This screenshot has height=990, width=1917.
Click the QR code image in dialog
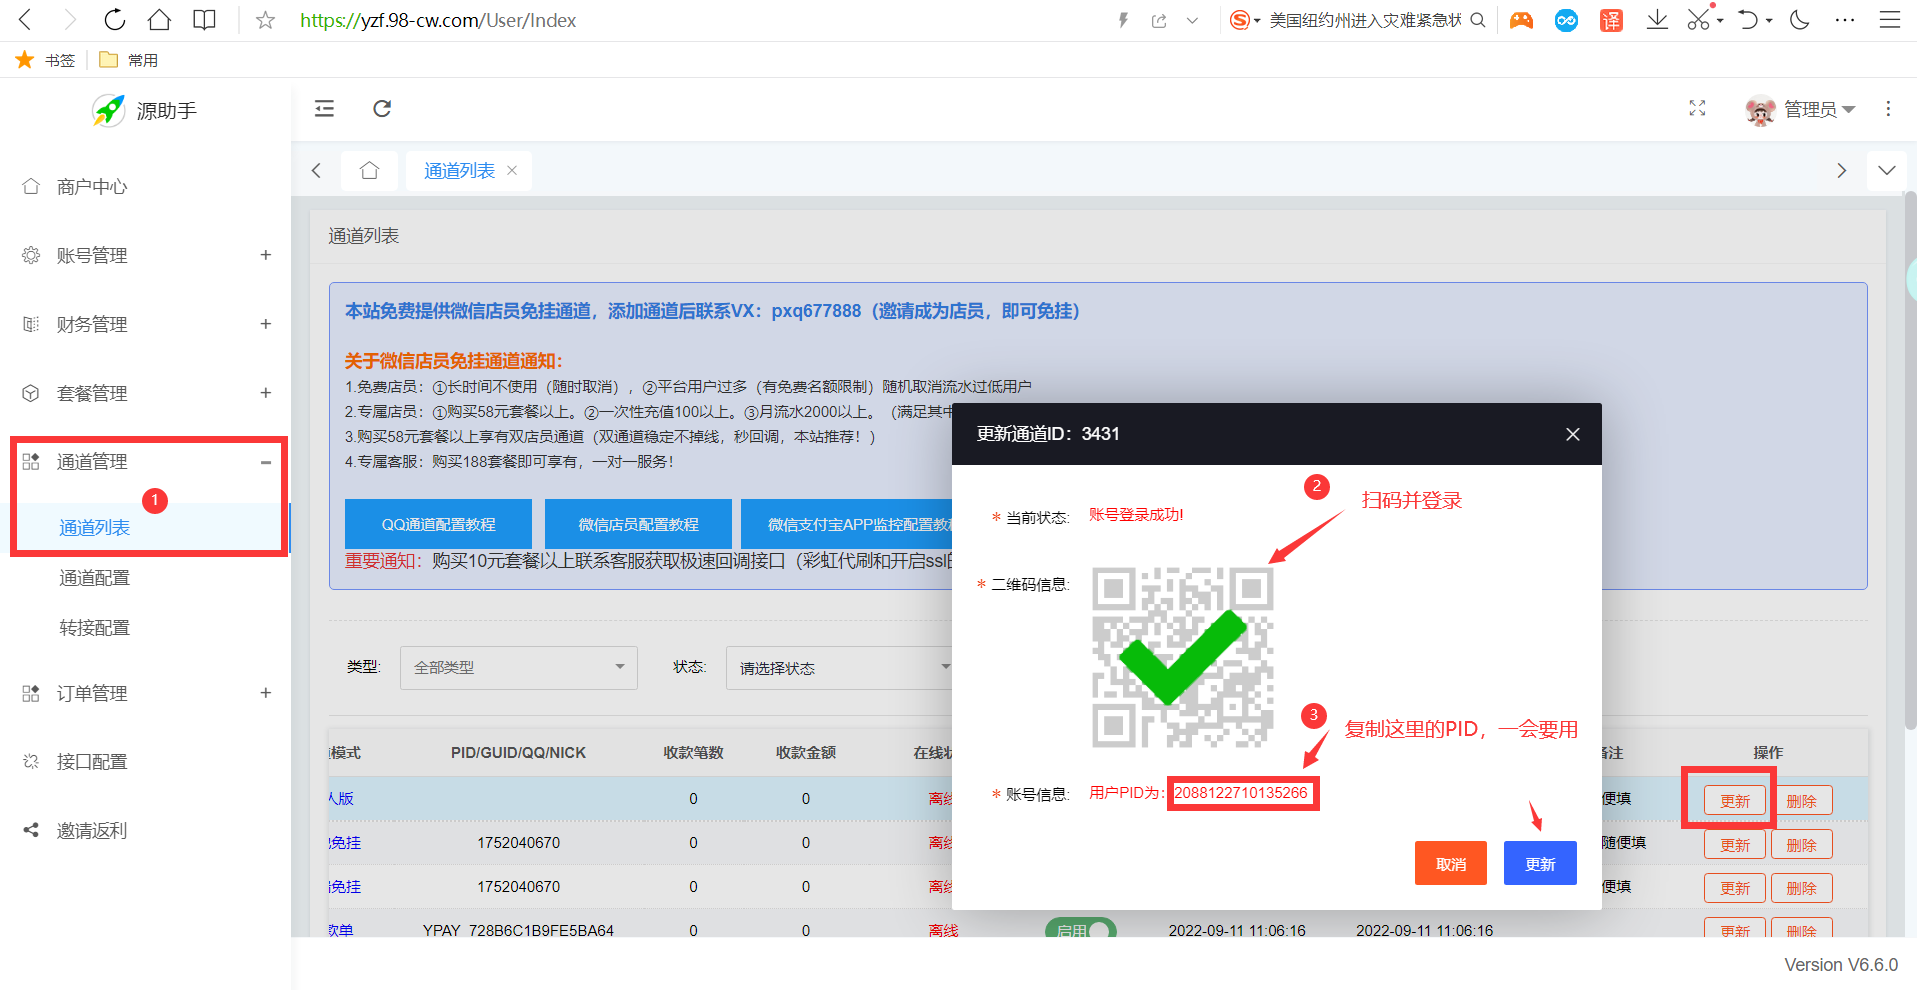click(1182, 657)
